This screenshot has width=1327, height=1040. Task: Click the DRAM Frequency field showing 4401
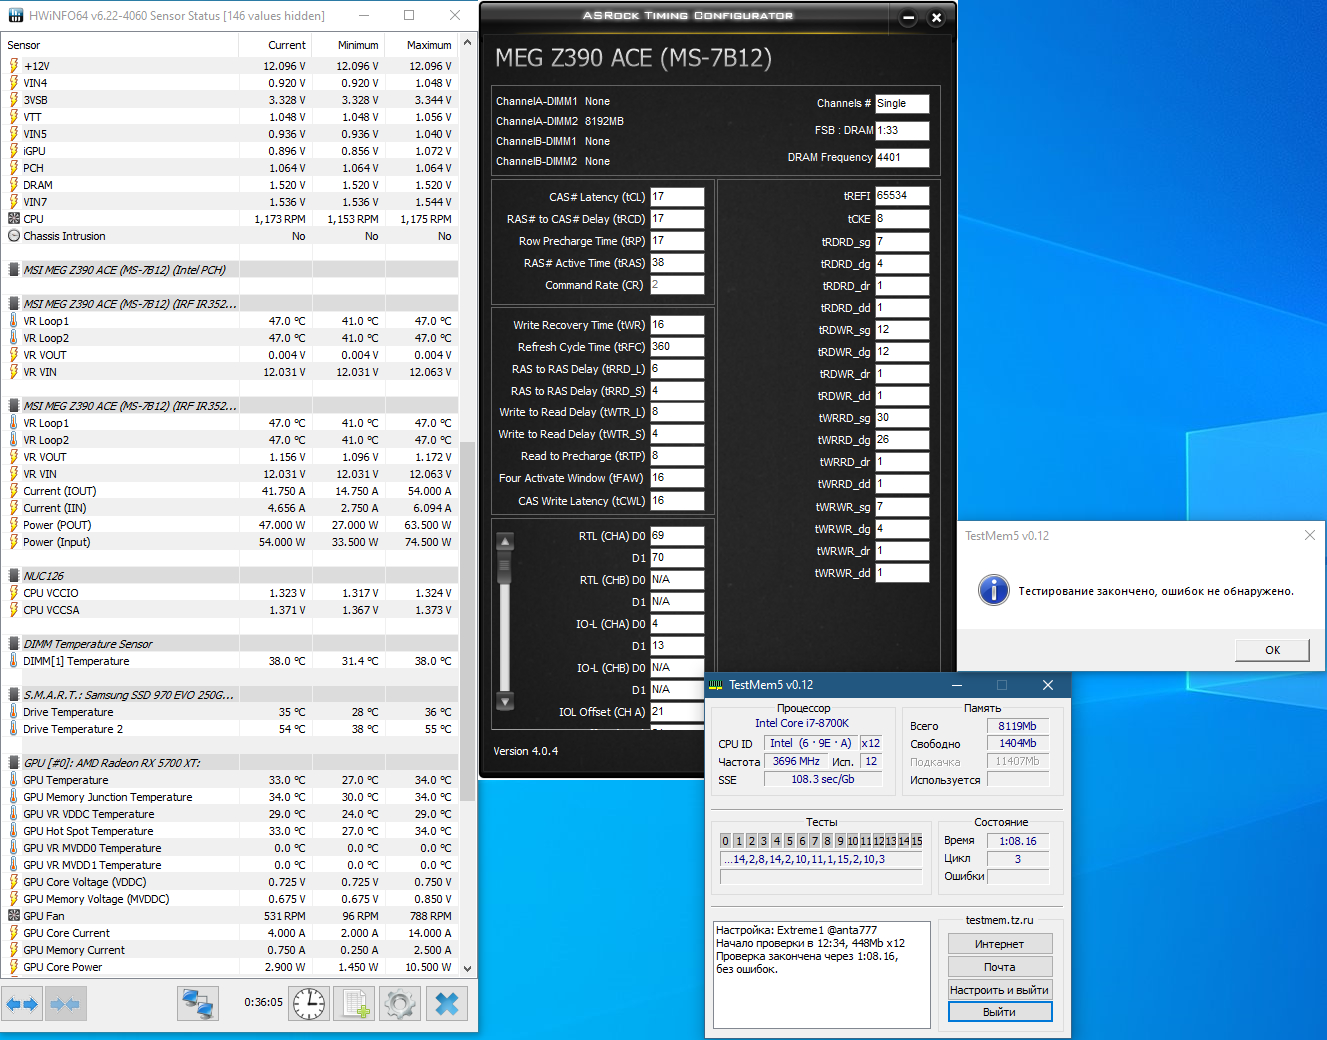point(902,158)
